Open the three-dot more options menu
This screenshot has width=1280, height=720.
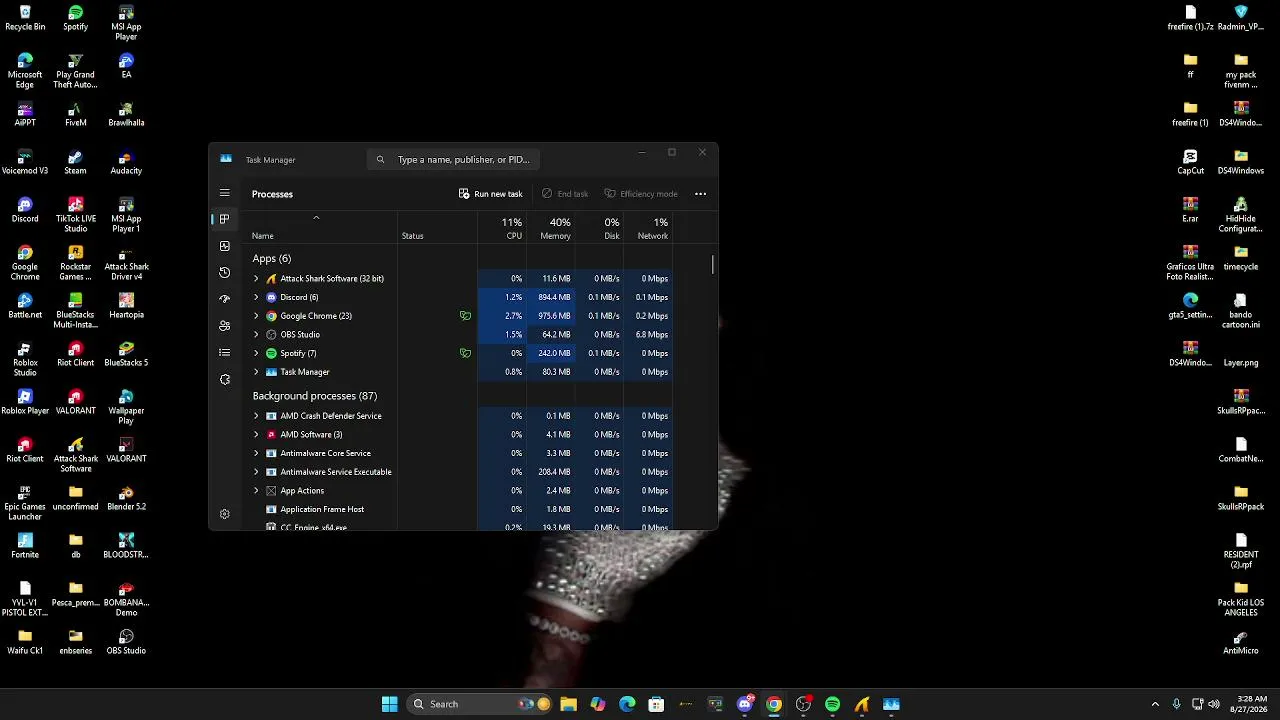[700, 194]
